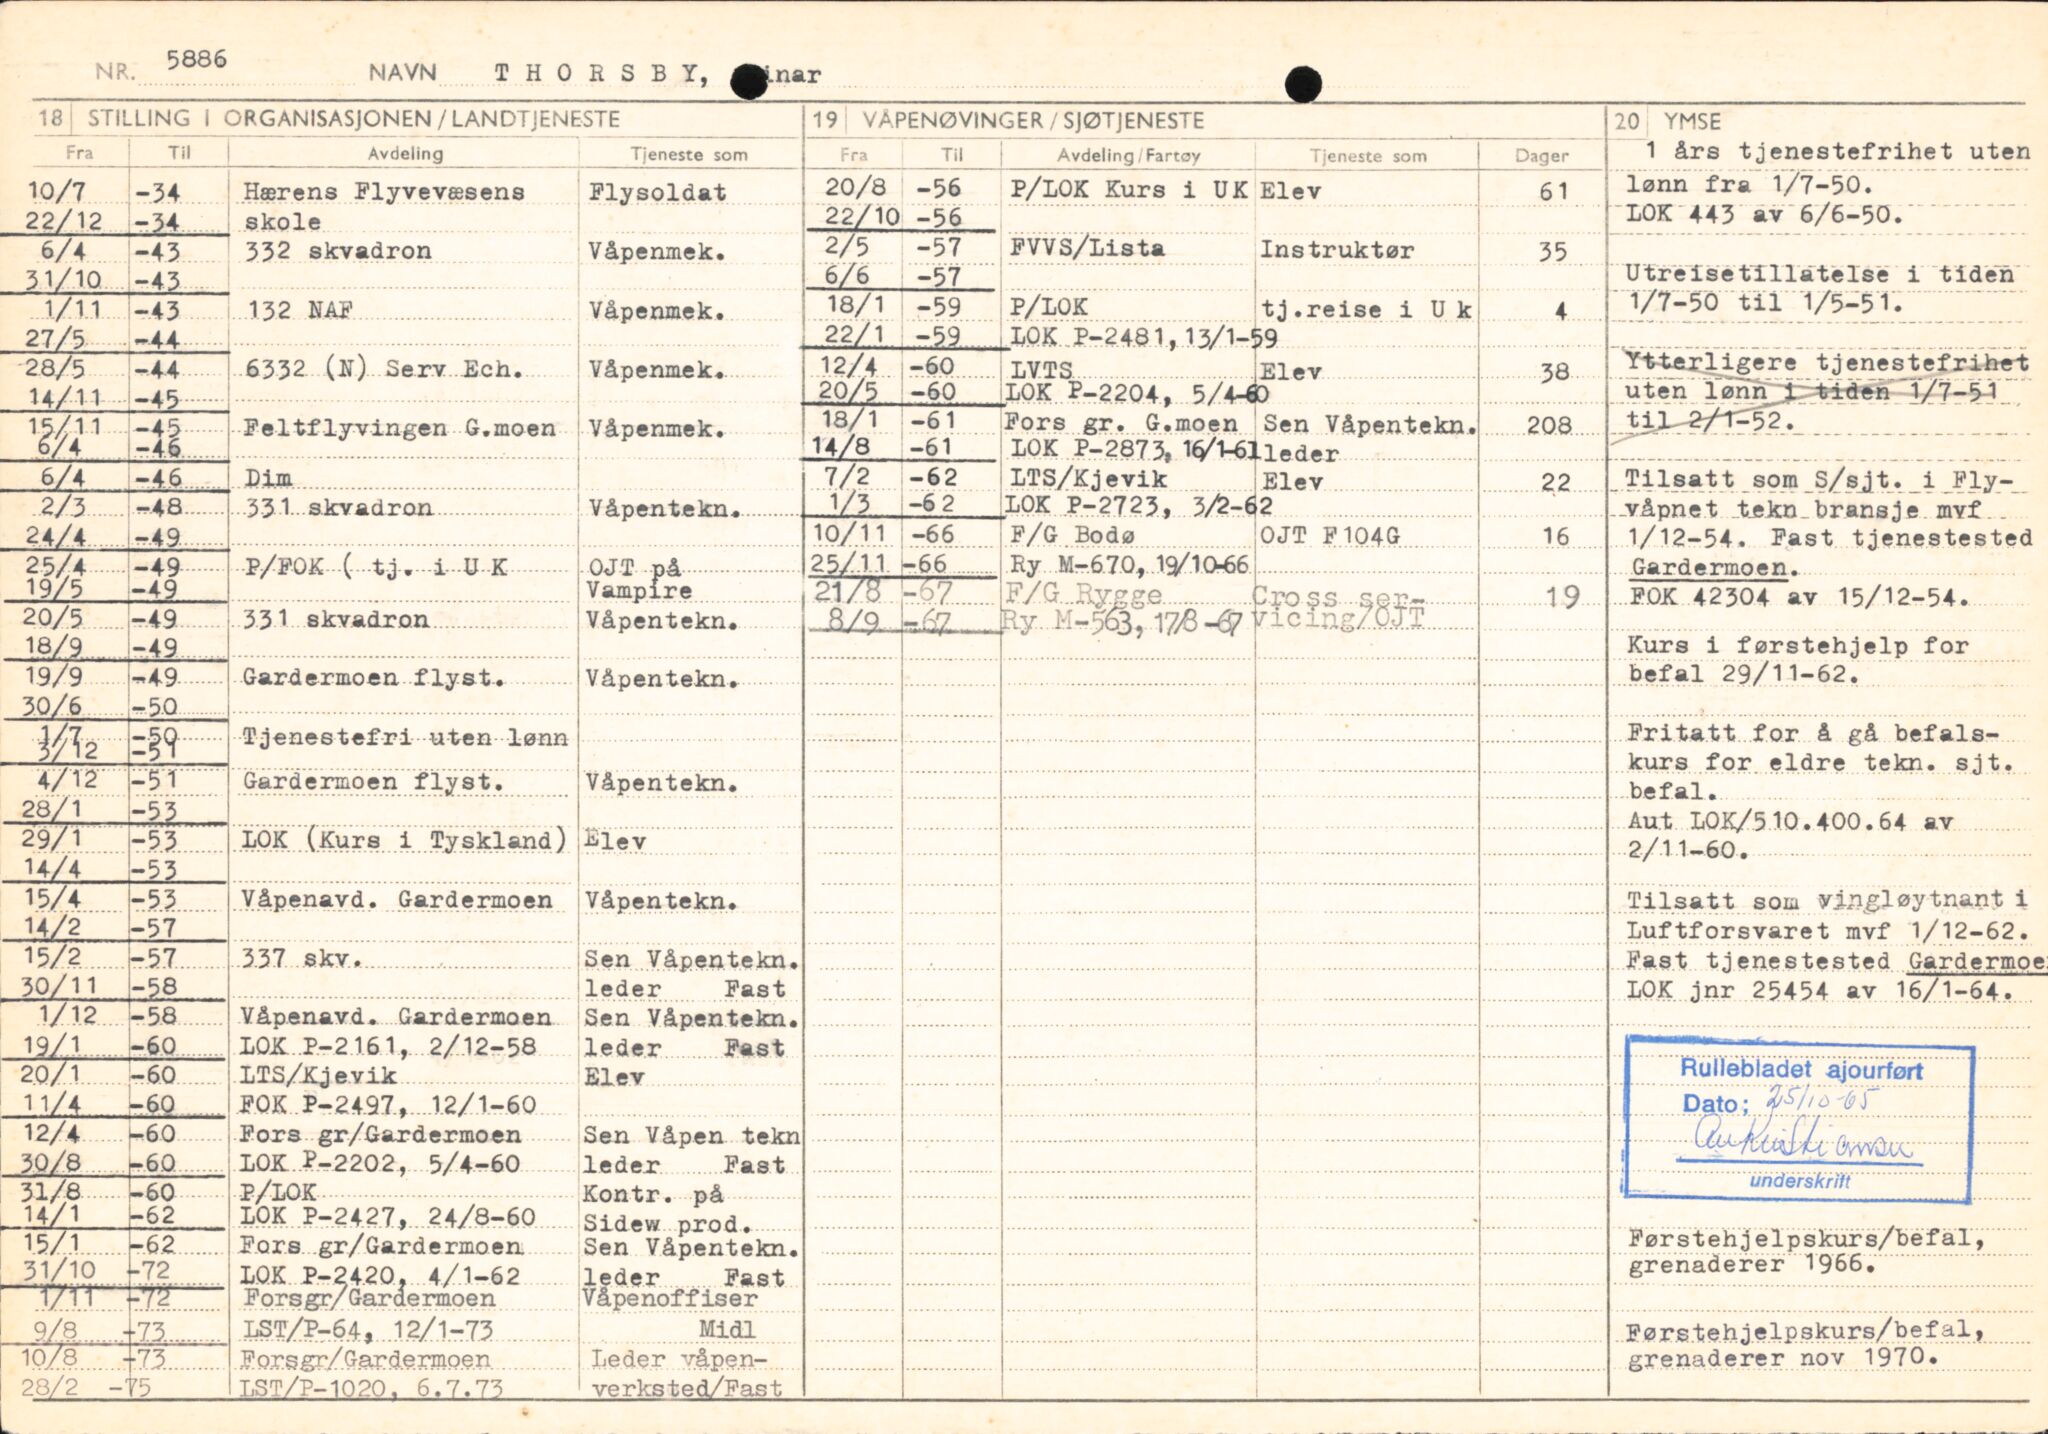Select 'LOK jnr 25454 av 16/1-64.' note
This screenshot has width=2048, height=1434.
[x=1820, y=991]
